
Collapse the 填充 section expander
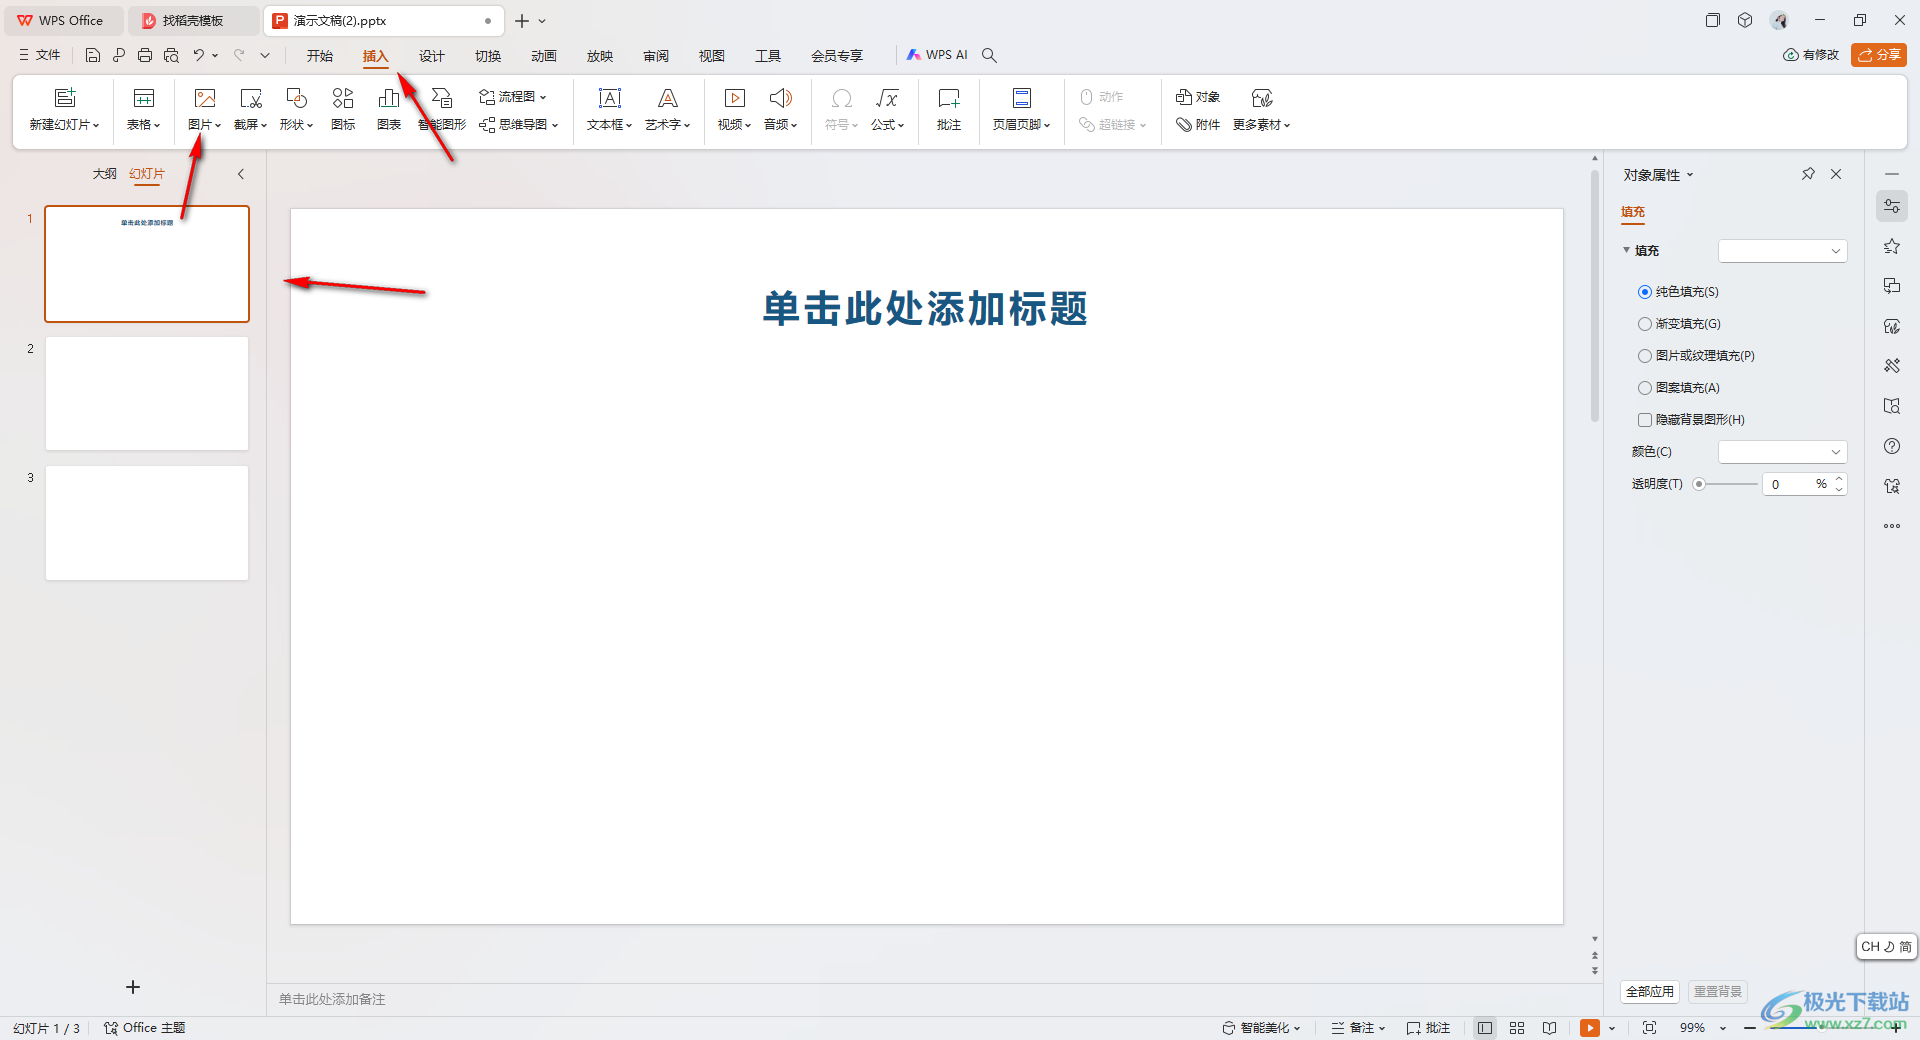click(1626, 250)
